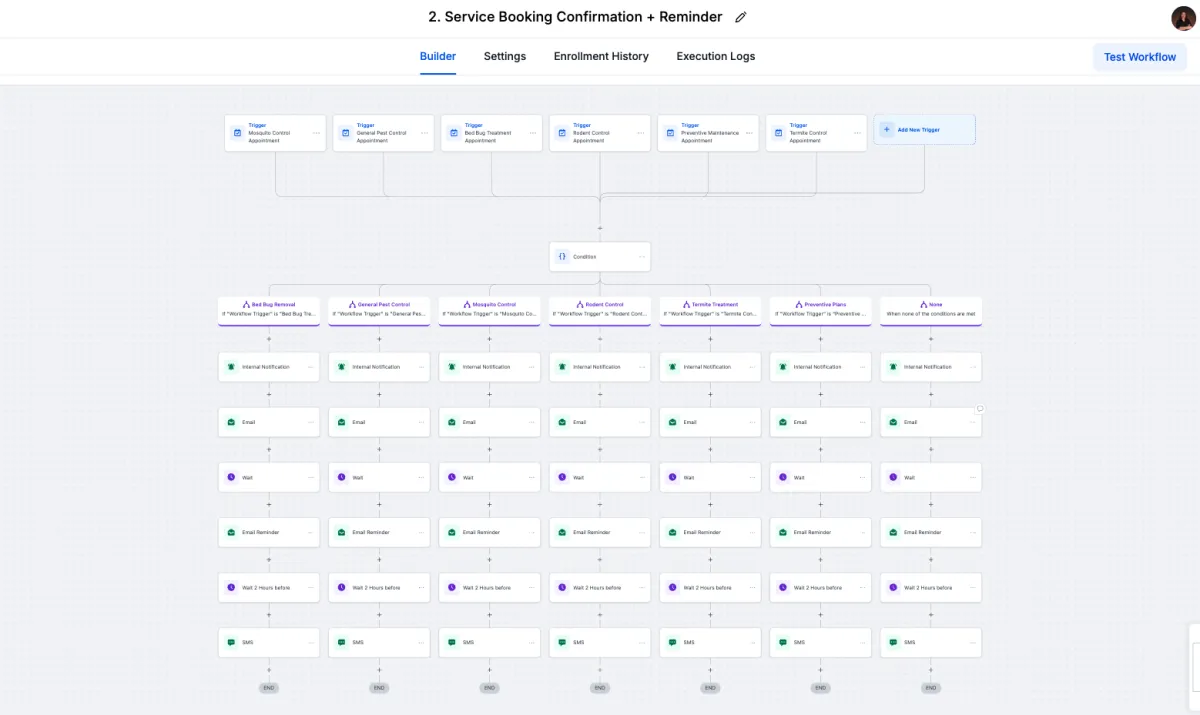
Task: Open the three-dot menu on the Condition node
Action: tap(642, 257)
